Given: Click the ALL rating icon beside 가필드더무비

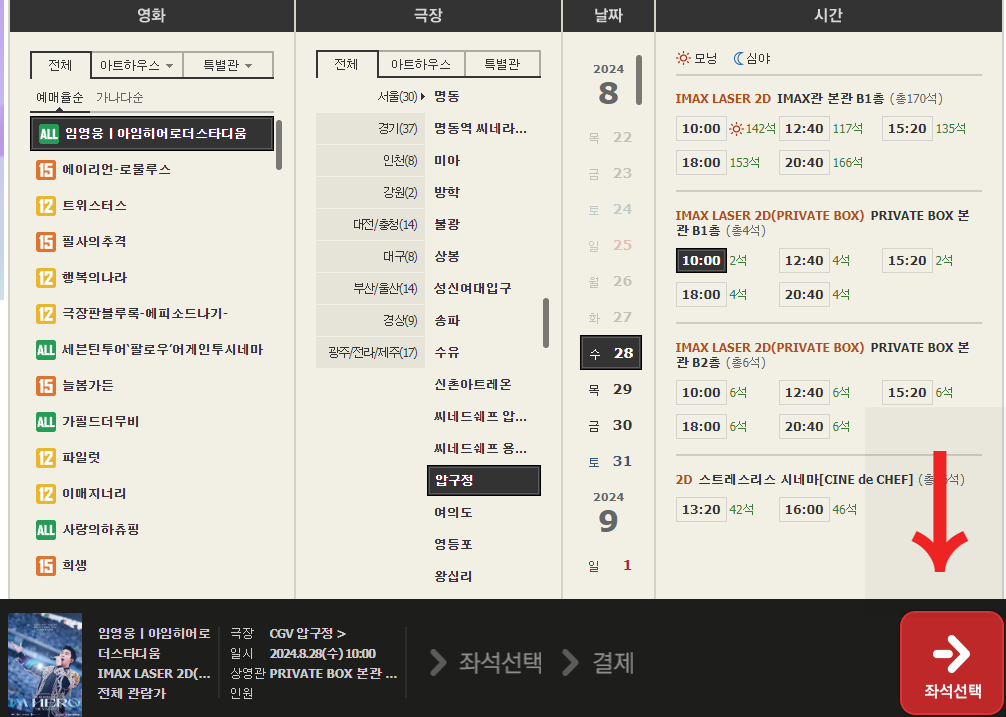Looking at the screenshot, I should point(46,421).
